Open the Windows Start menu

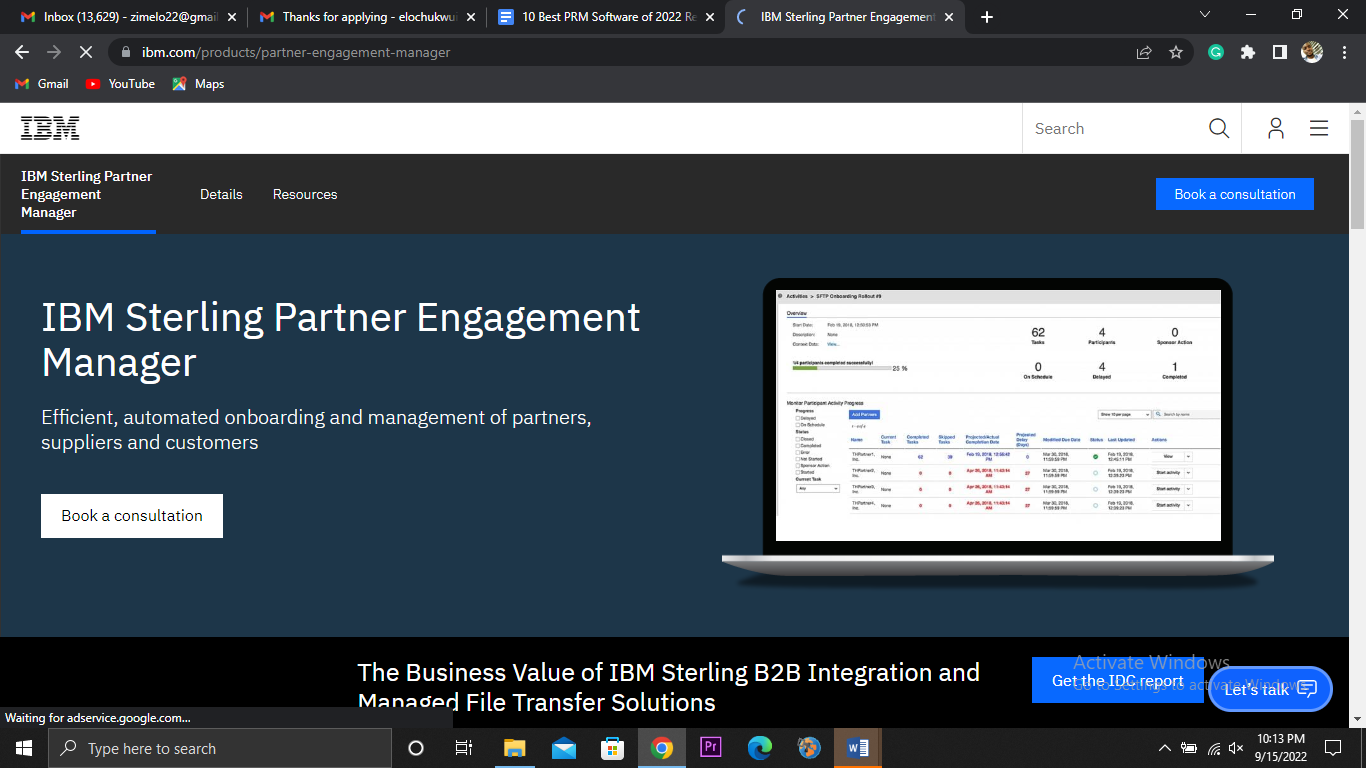click(23, 748)
